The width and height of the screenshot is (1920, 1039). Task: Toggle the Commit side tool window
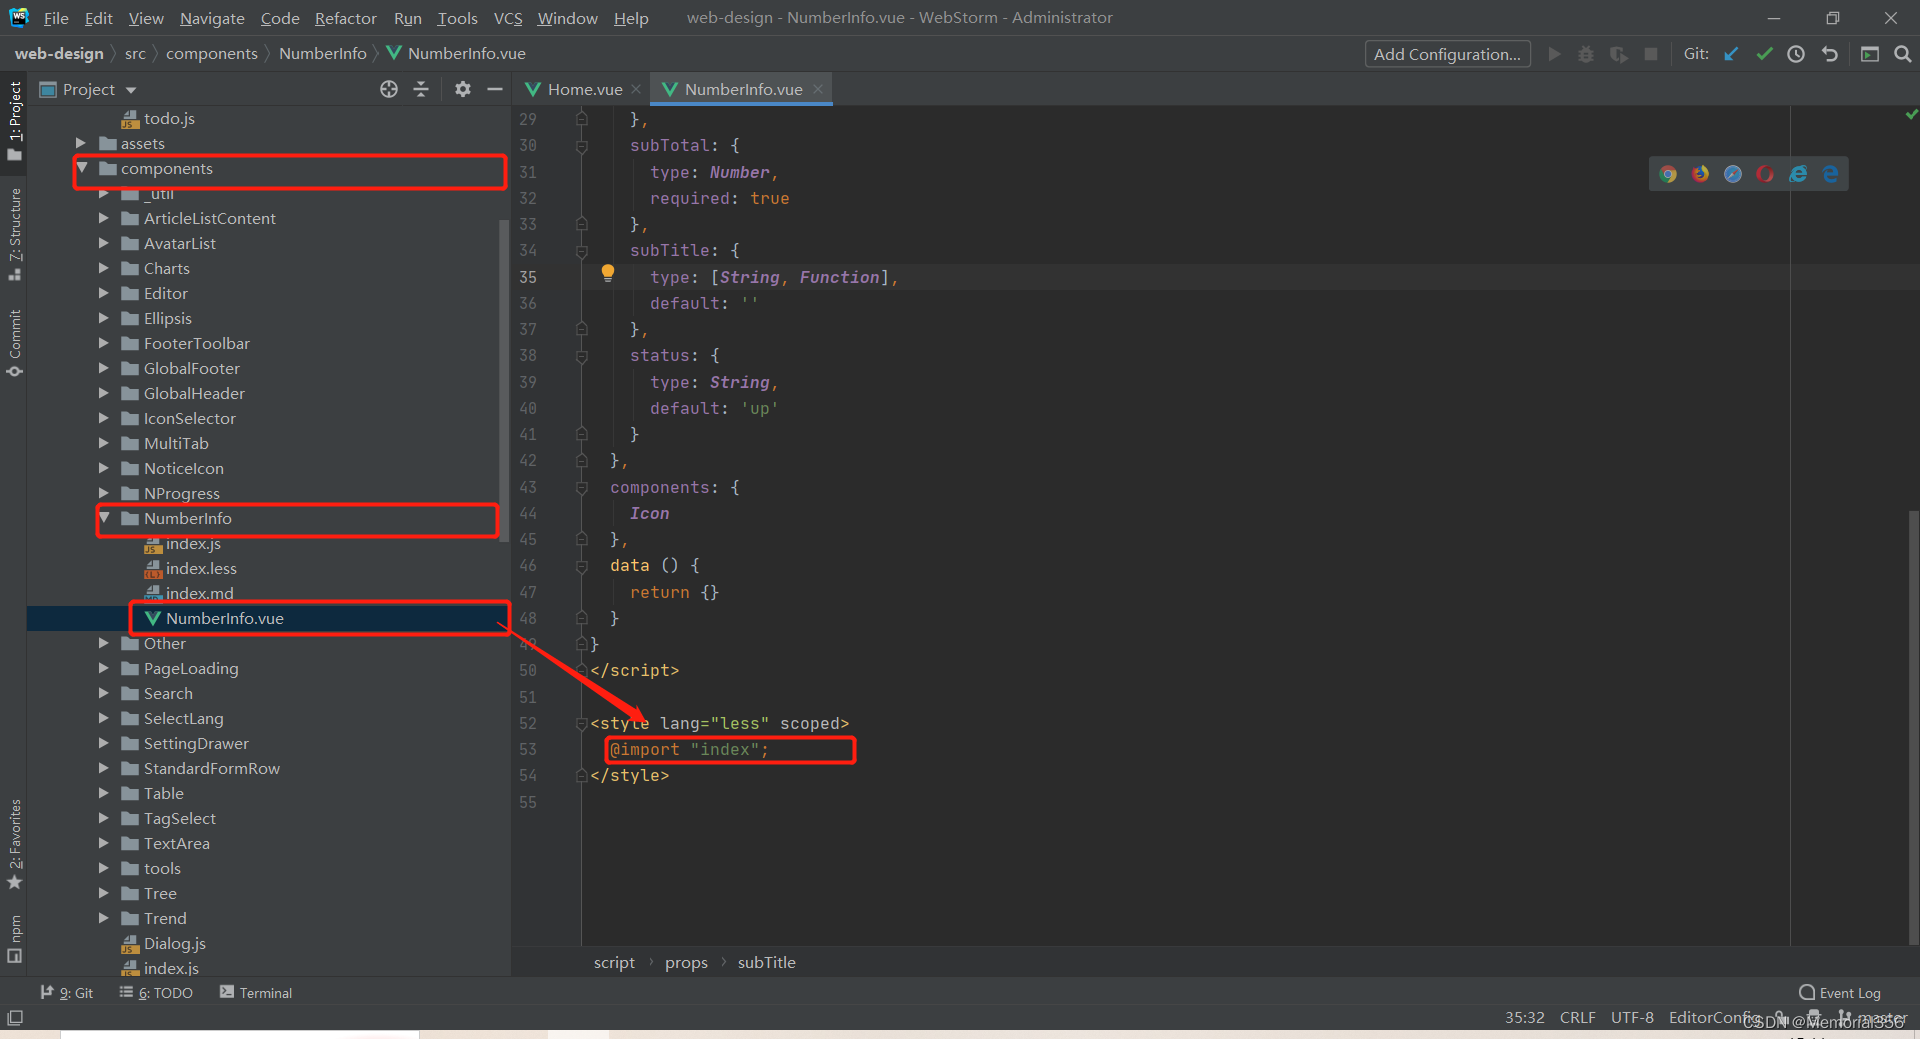click(x=14, y=343)
